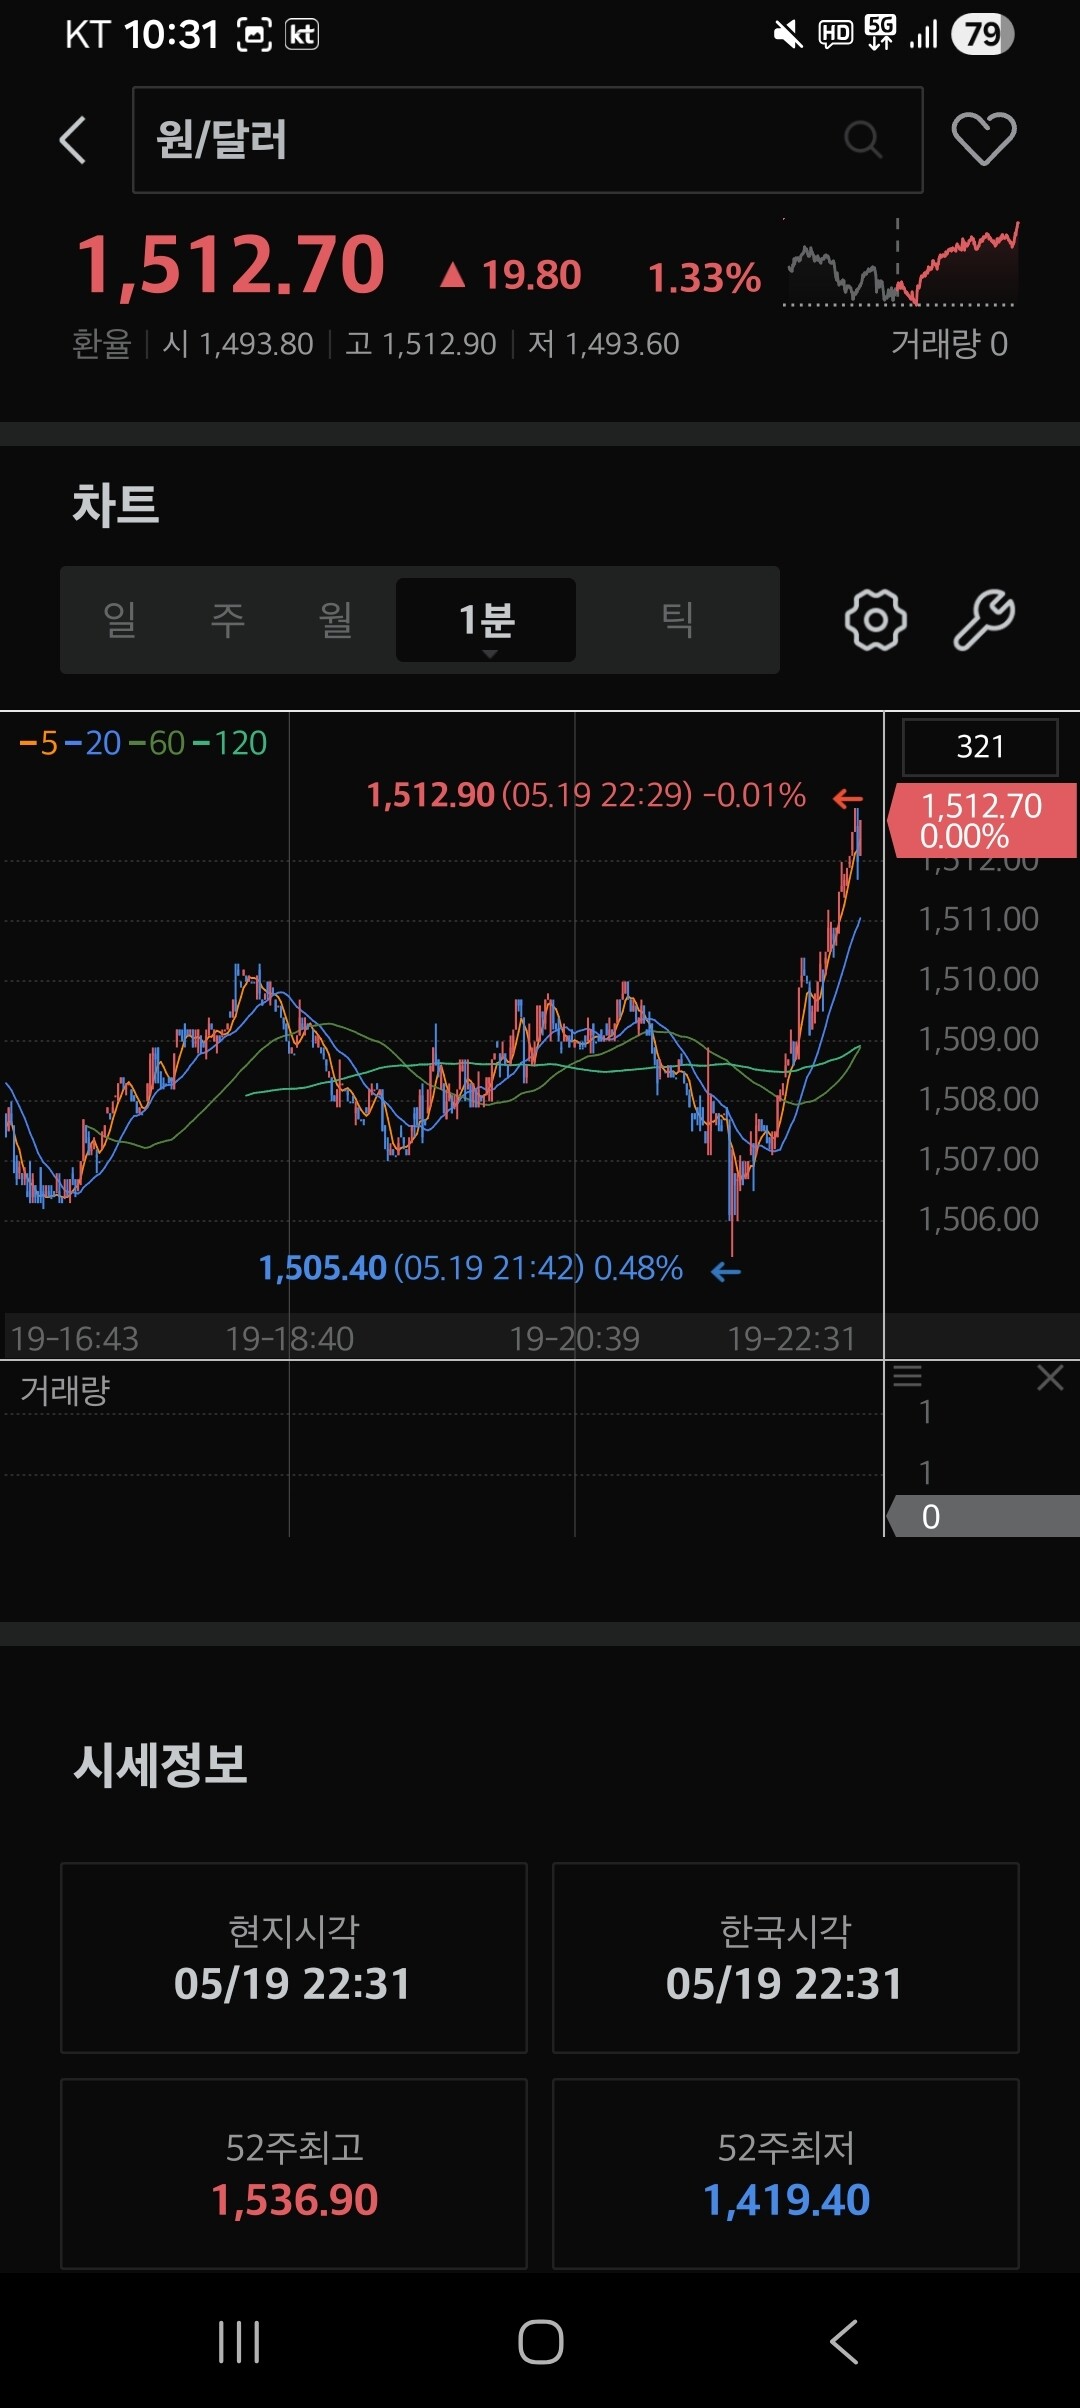This screenshot has height=2408, width=1080.
Task: Select the 주 weekly chart tab
Action: coord(228,620)
